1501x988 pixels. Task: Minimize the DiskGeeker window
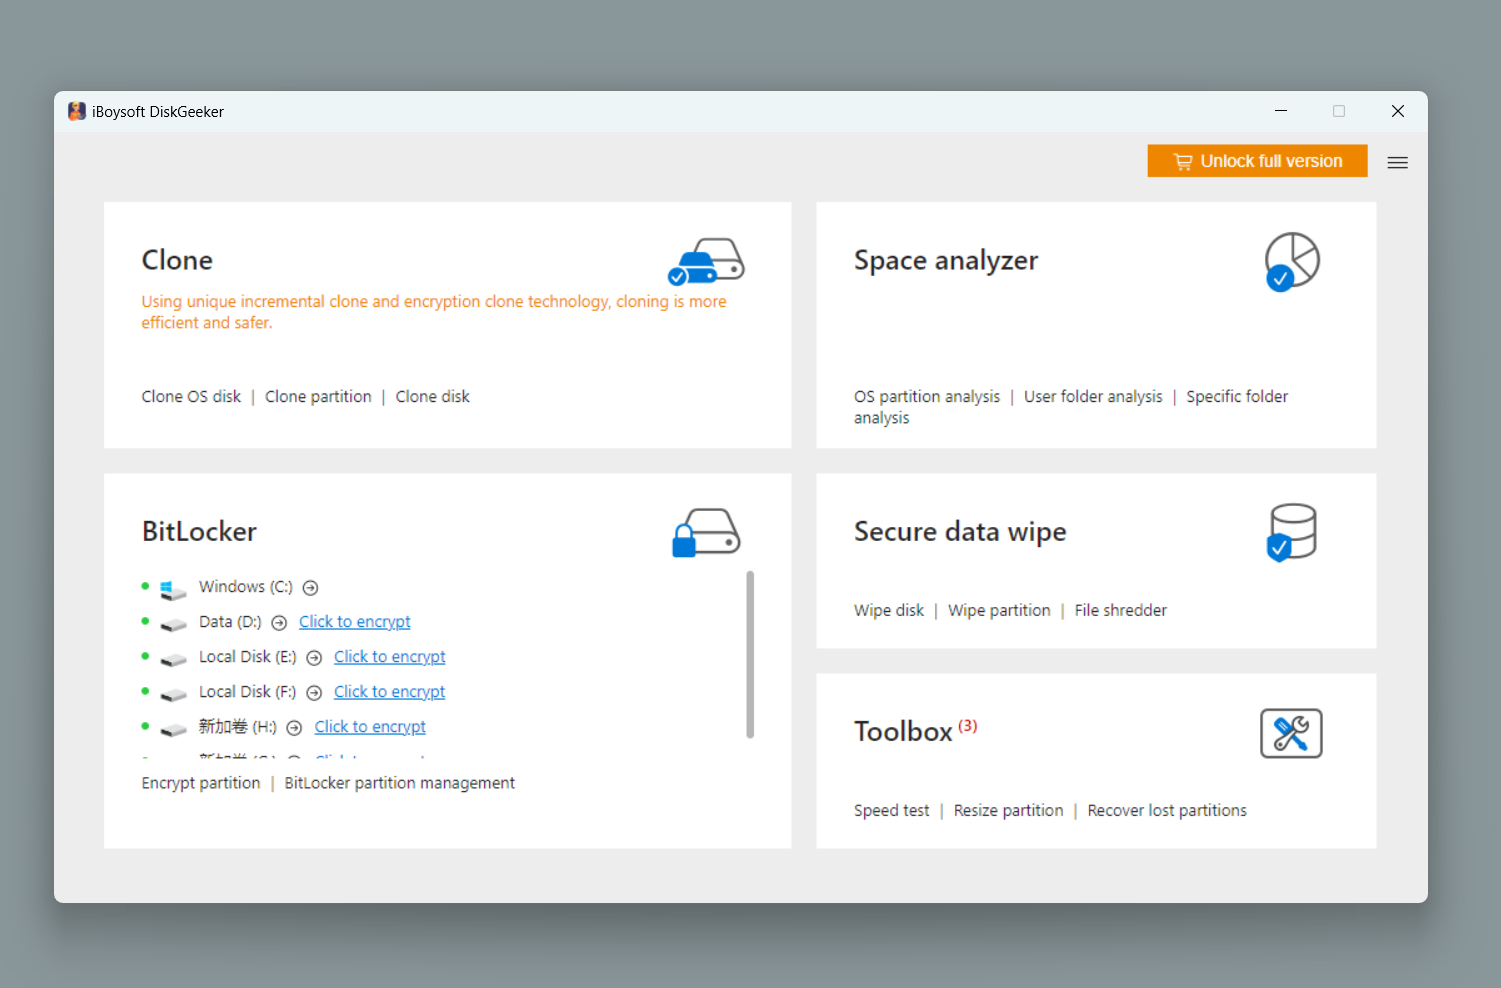point(1281,111)
